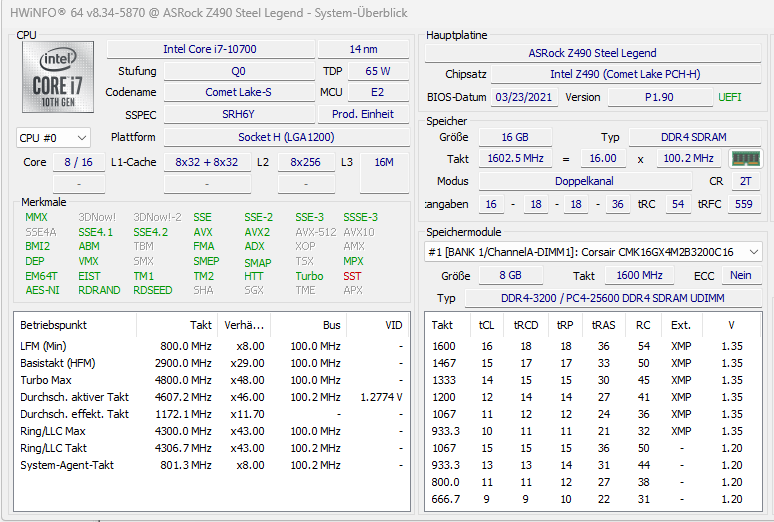Click the Intel Core i7-10700 name field
774x522 pixels.
point(210,49)
